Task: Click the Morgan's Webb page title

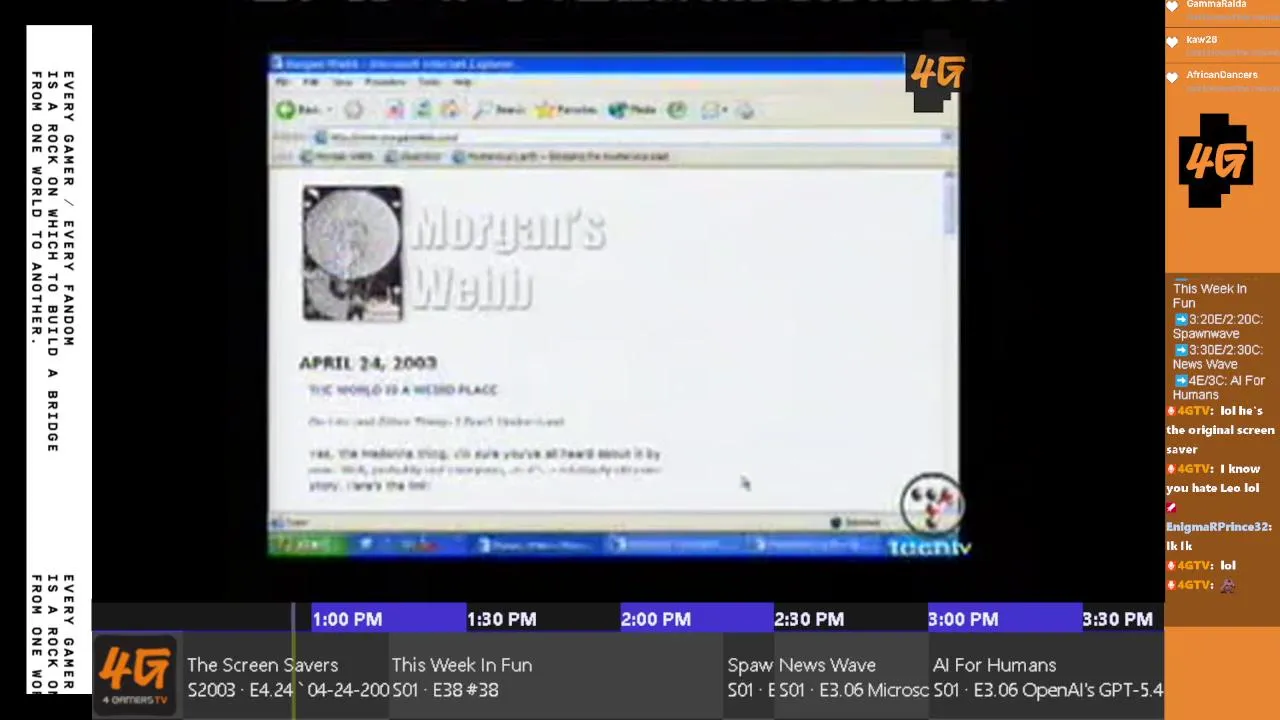Action: click(508, 258)
